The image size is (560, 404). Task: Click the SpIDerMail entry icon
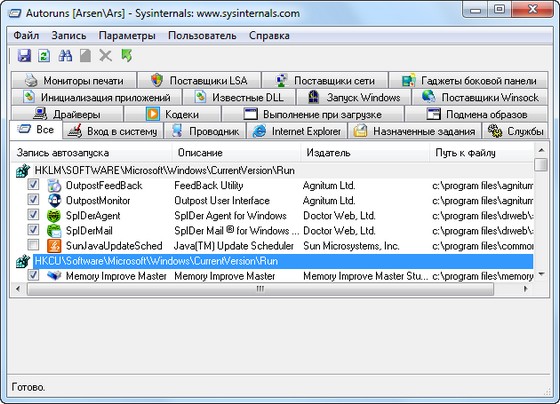(54, 231)
